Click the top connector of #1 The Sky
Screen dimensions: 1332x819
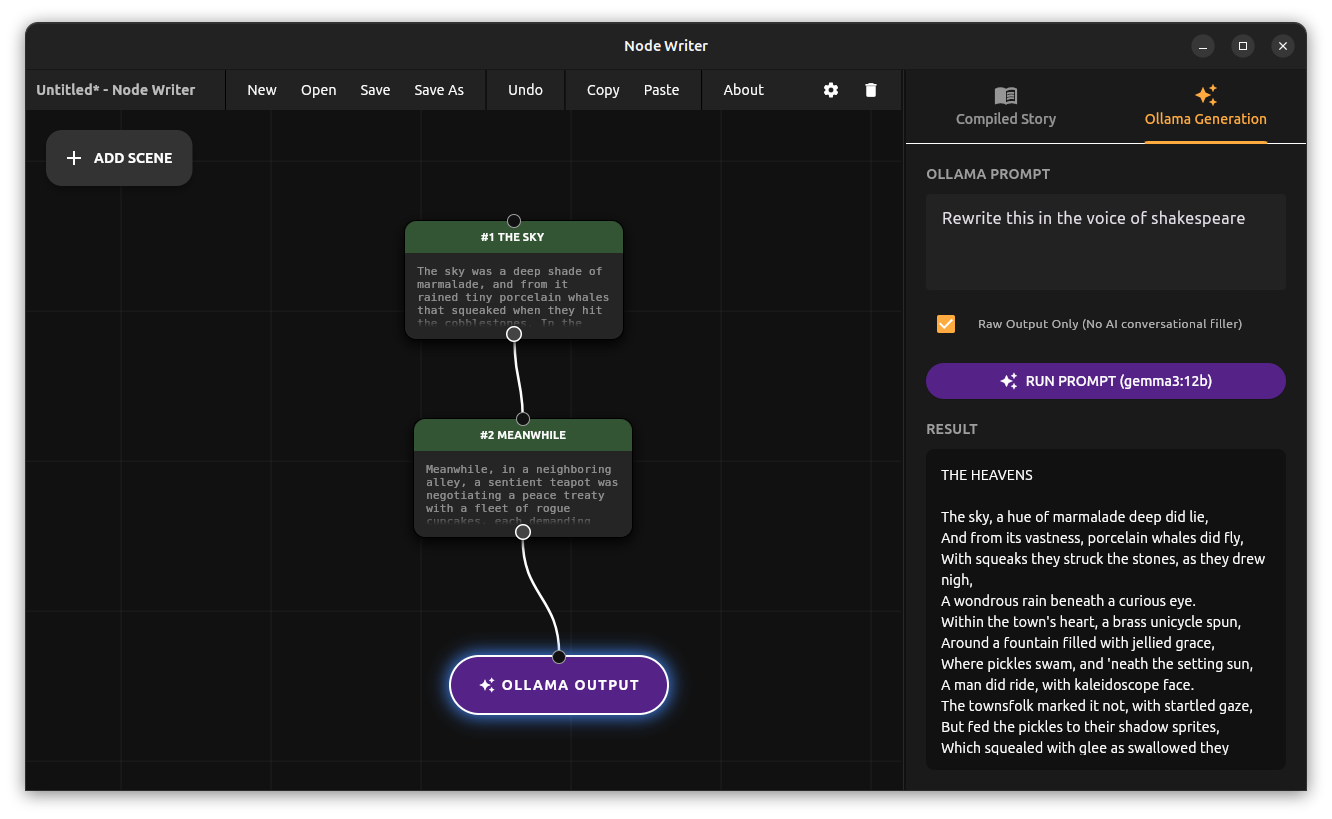click(514, 221)
